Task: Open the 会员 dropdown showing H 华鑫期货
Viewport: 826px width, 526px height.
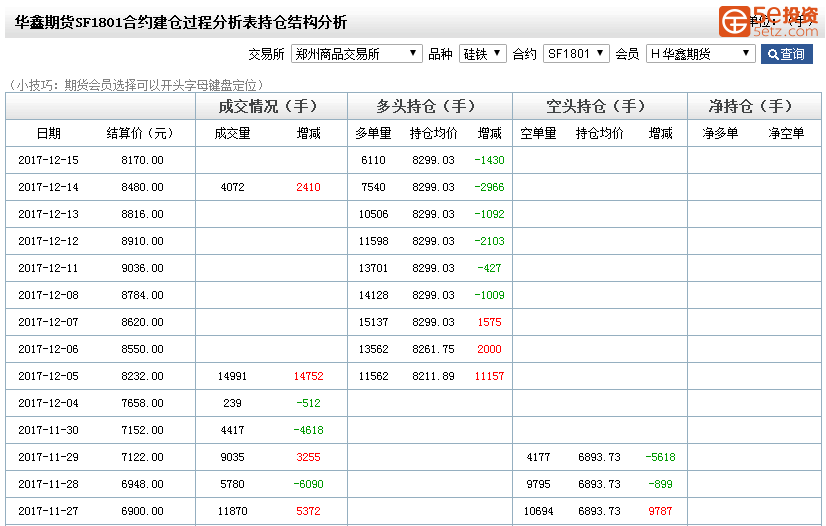Action: [x=701, y=54]
